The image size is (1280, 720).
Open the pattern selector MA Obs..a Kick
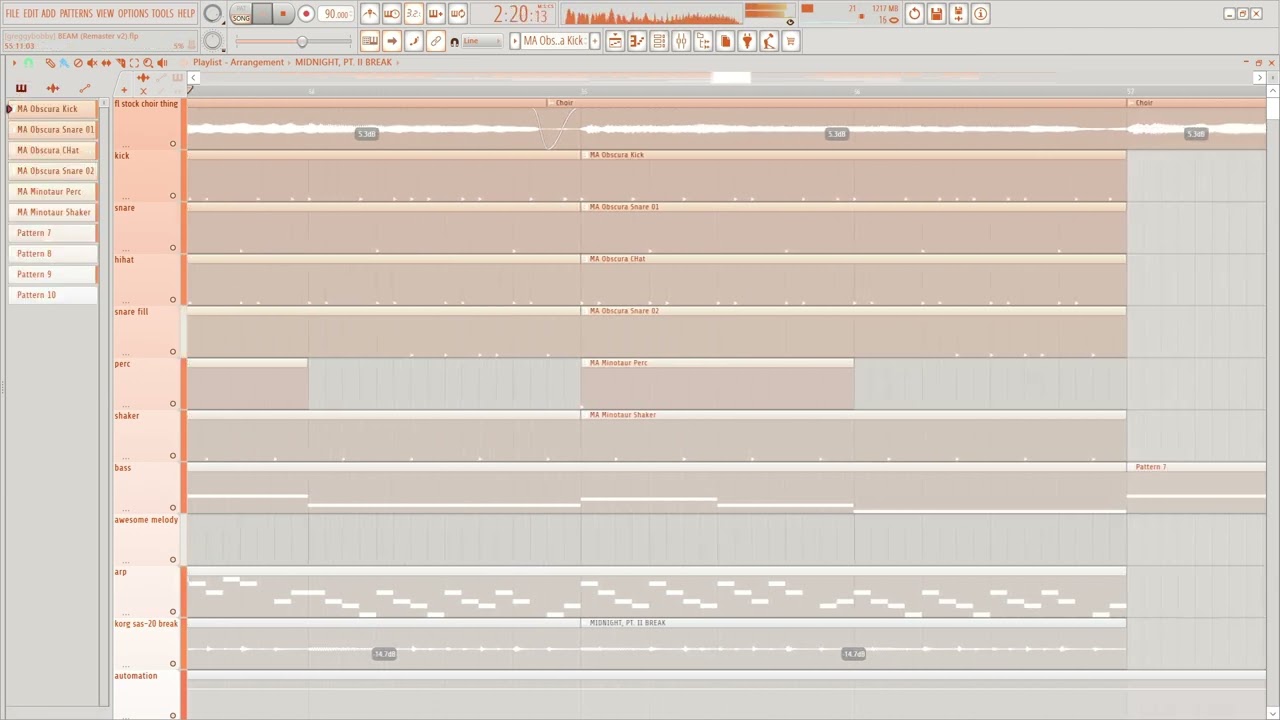coord(554,41)
